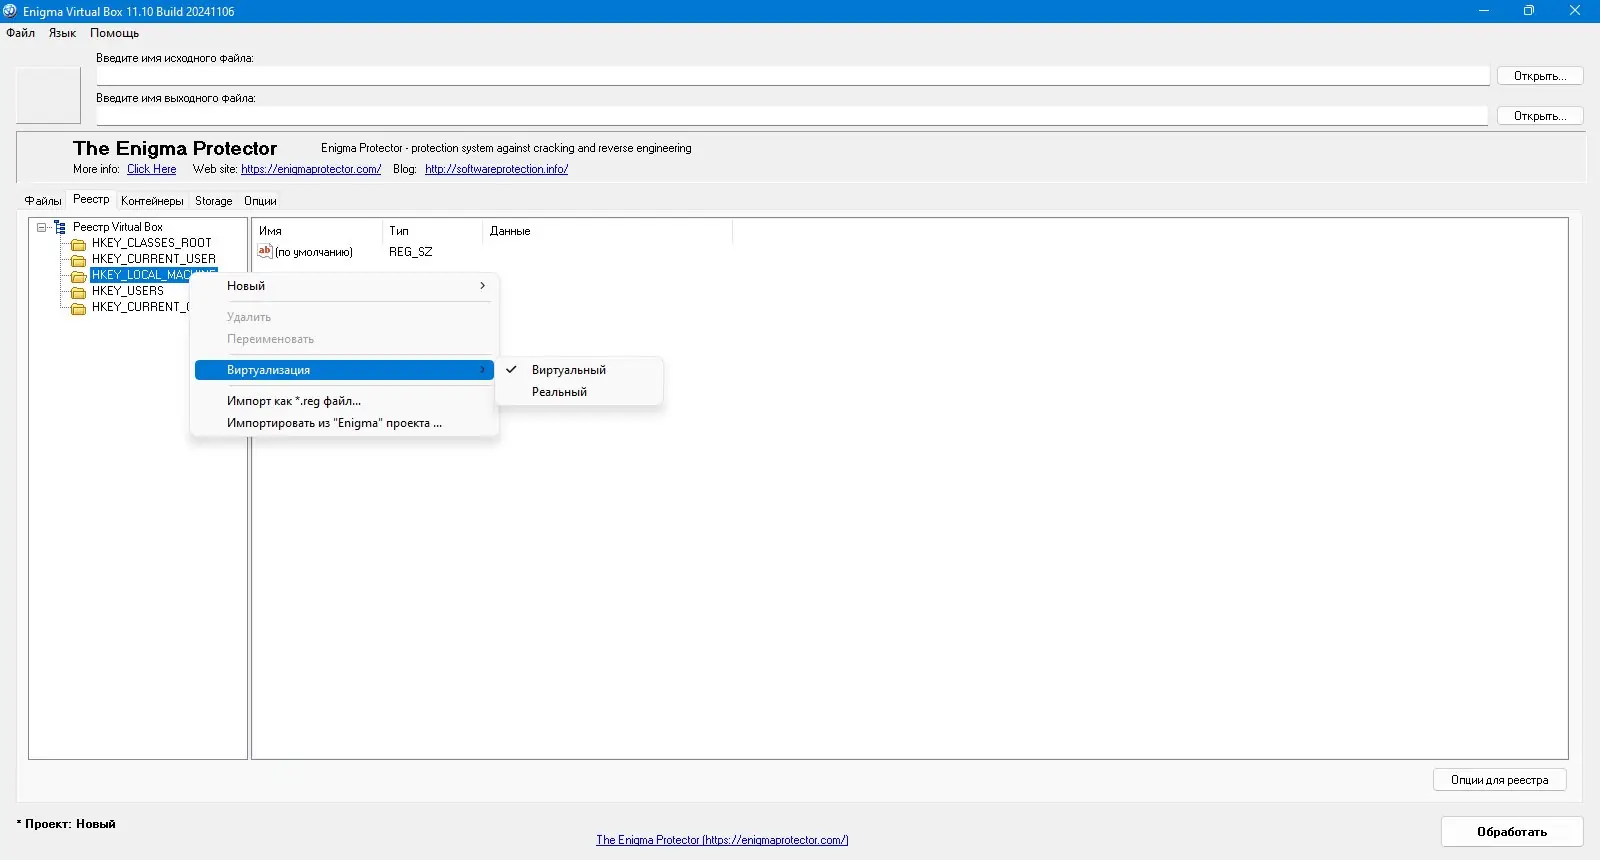This screenshot has width=1600, height=860.
Task: Click the REG_SZ type cell
Action: tap(411, 252)
